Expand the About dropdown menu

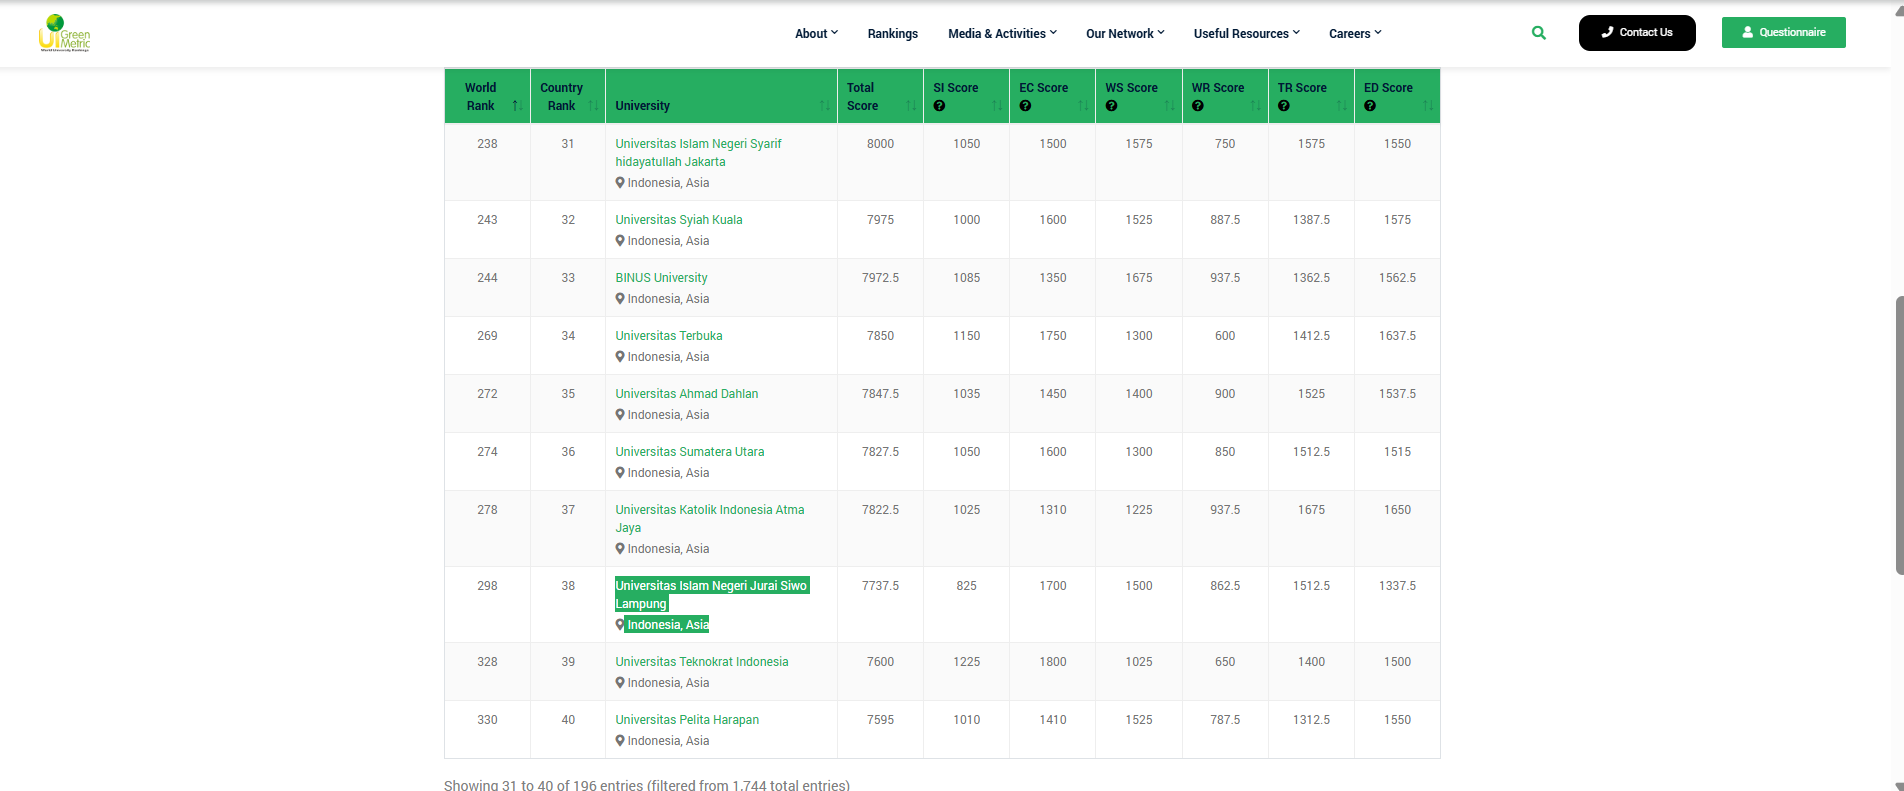[816, 33]
